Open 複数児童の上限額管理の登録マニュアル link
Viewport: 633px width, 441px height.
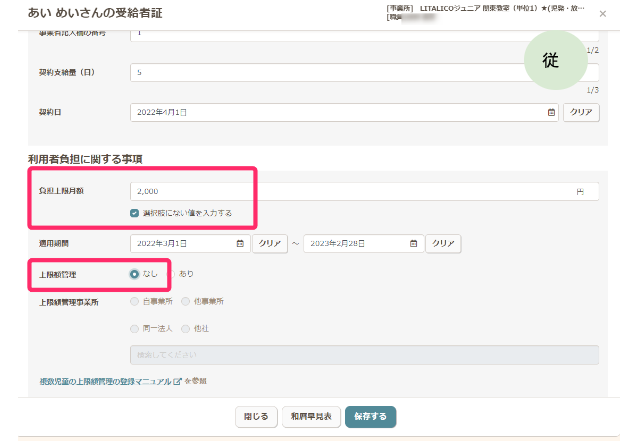[98, 381]
